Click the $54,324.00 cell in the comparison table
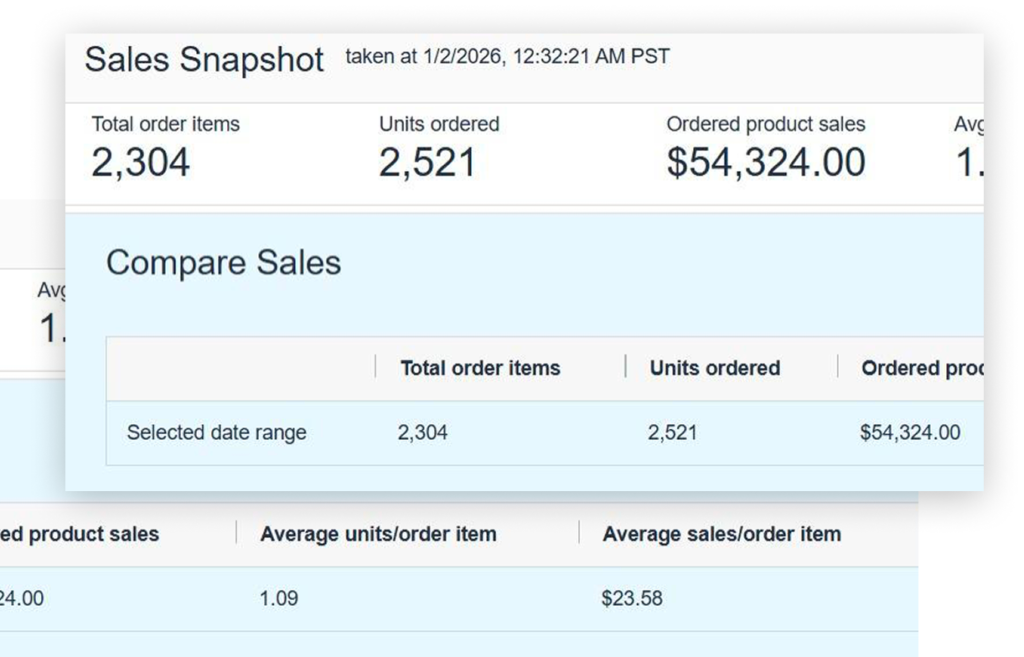Screen dimensions: 1024x657 [910, 433]
